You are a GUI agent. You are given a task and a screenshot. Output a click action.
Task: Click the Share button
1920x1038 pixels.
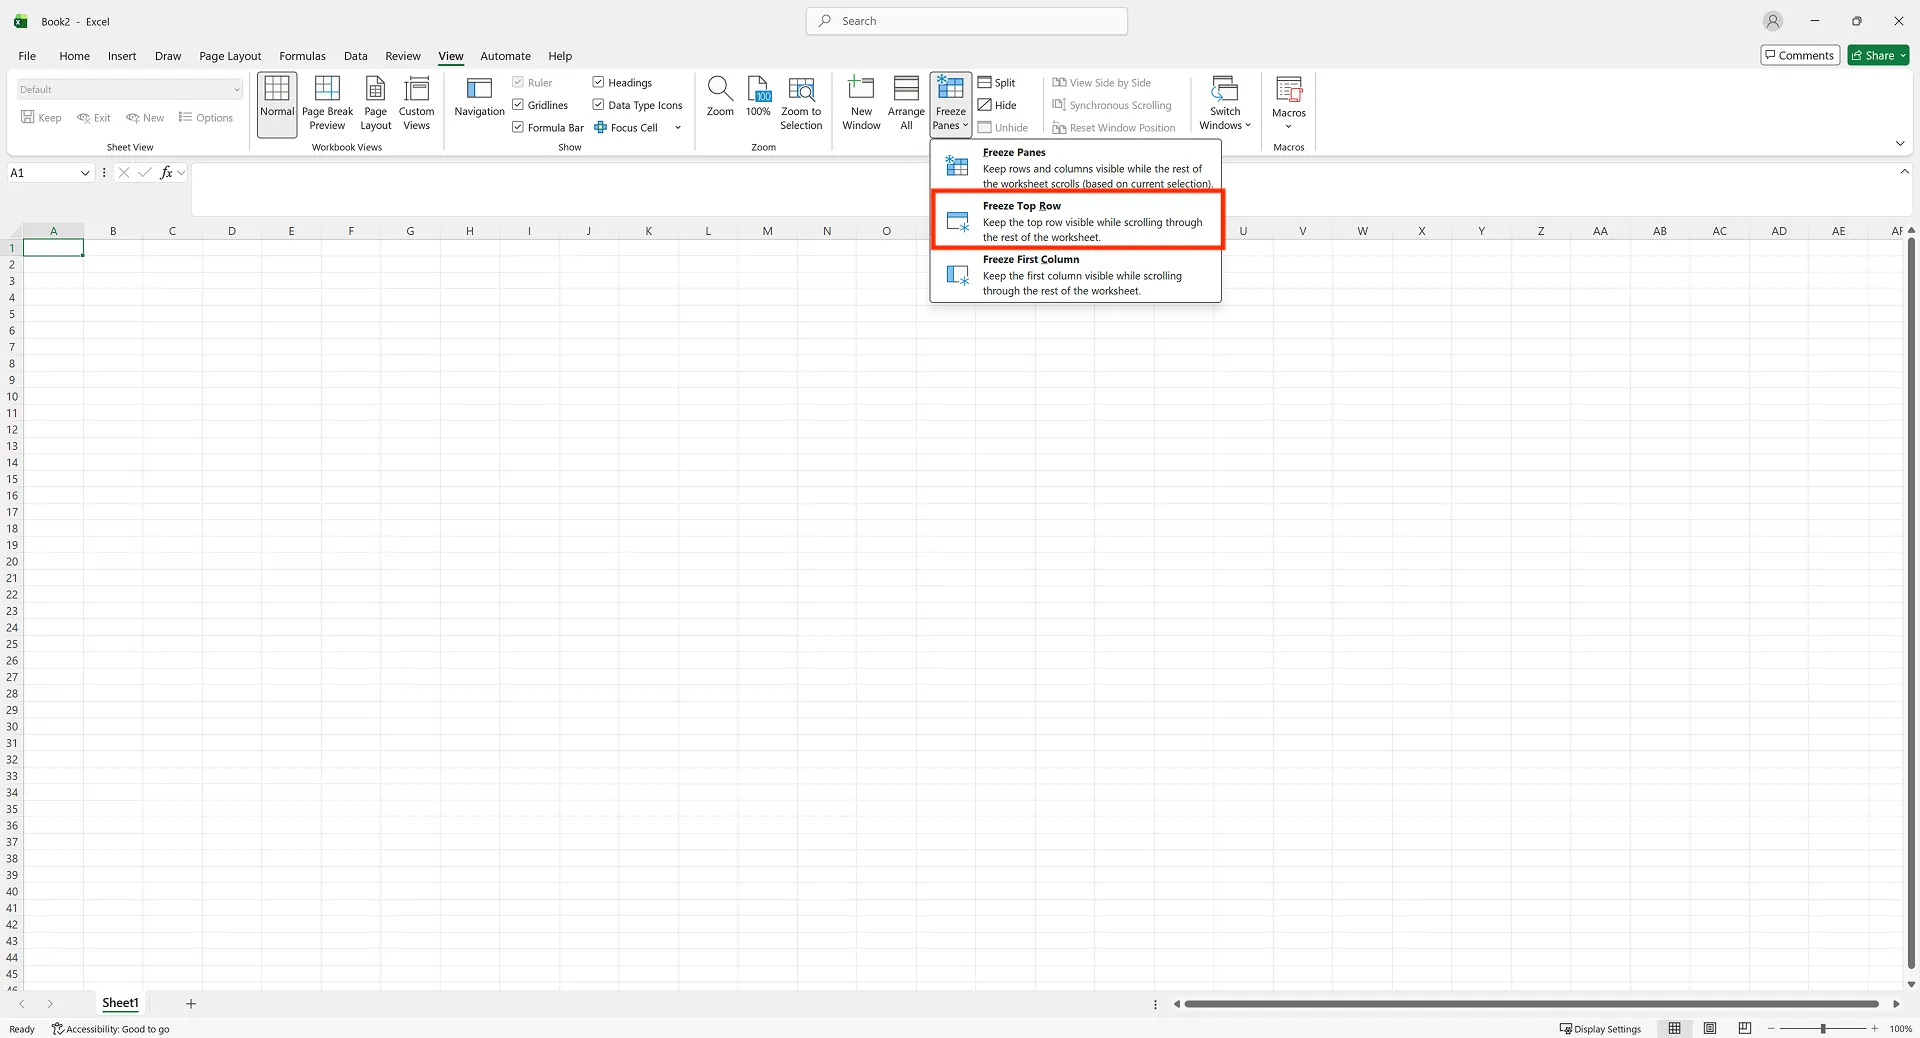(x=1876, y=55)
